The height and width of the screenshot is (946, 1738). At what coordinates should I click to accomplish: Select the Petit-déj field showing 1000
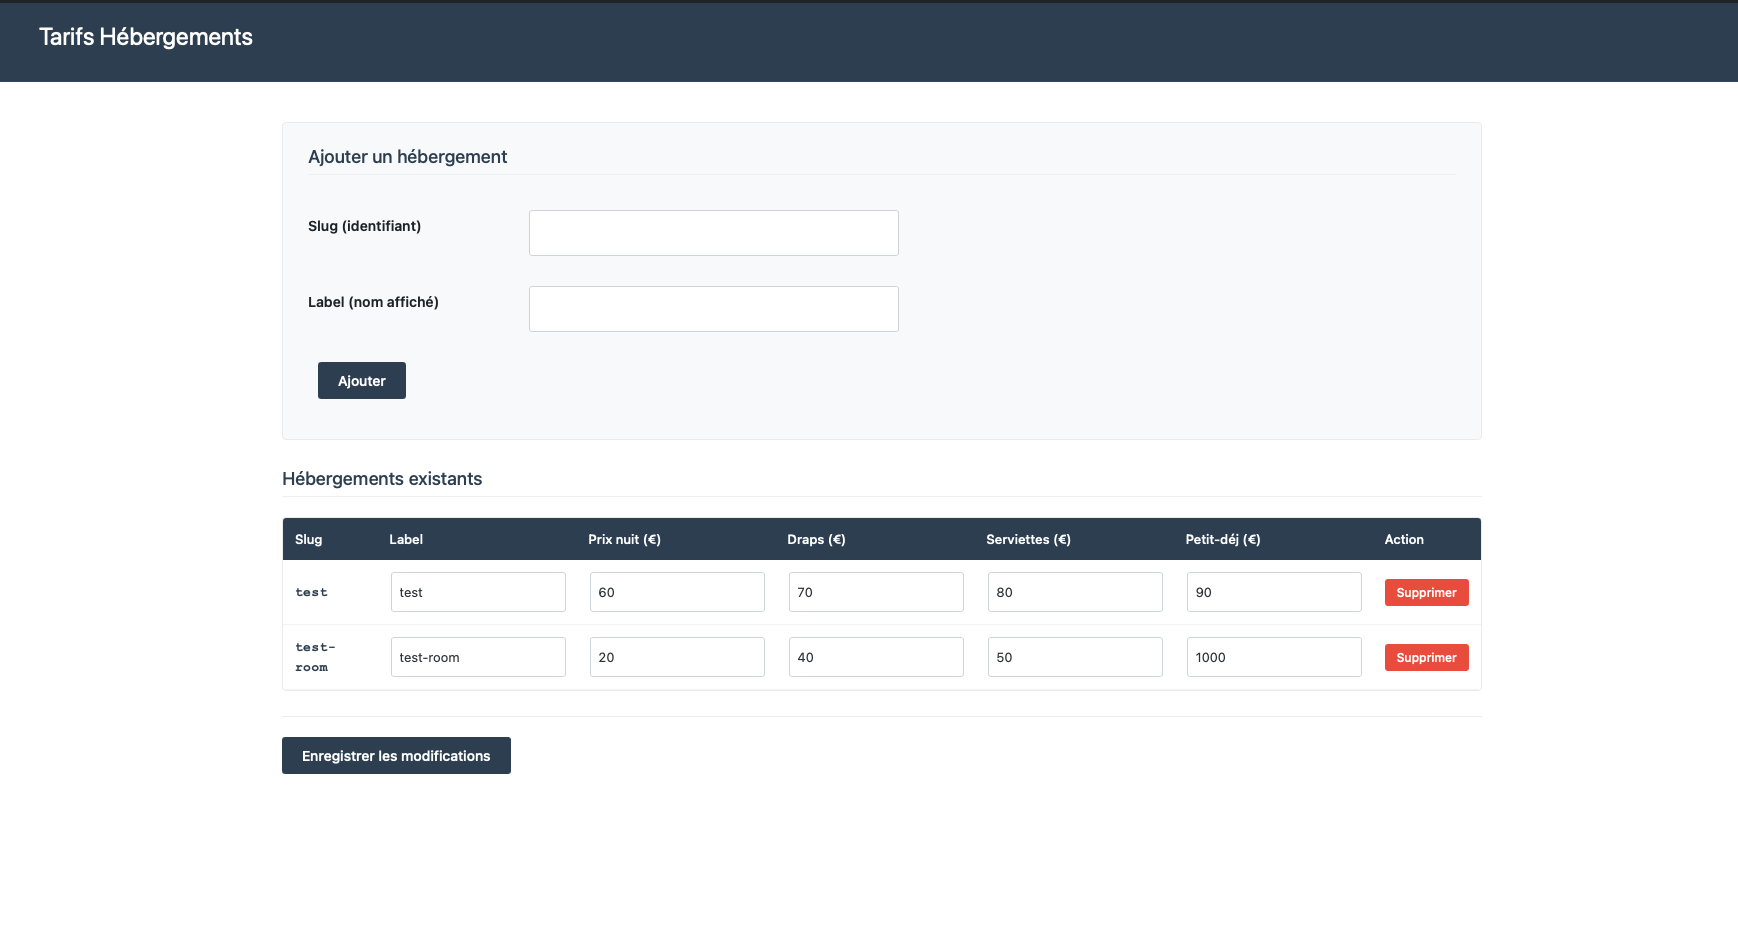(1274, 656)
